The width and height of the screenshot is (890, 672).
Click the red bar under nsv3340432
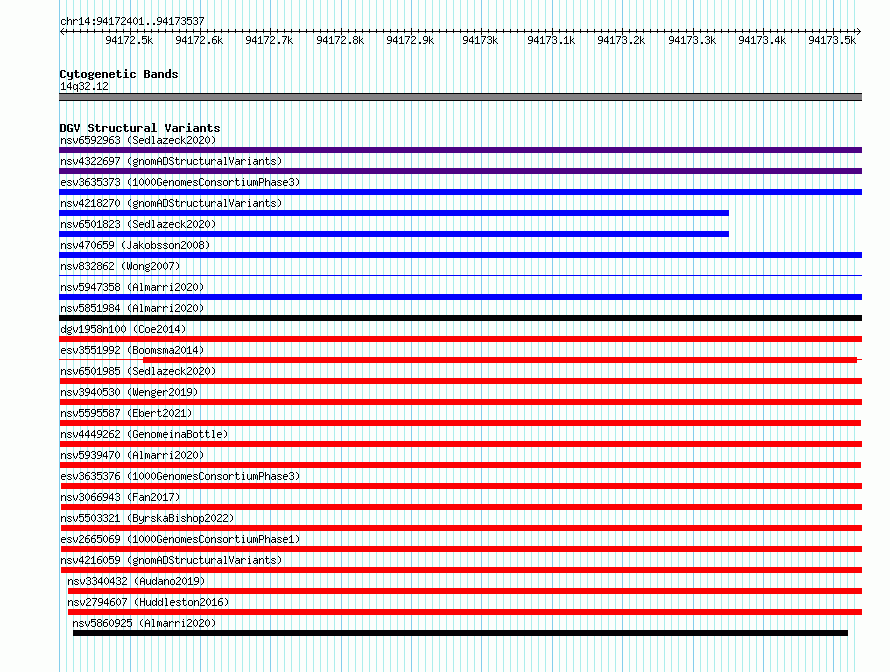pos(465,591)
